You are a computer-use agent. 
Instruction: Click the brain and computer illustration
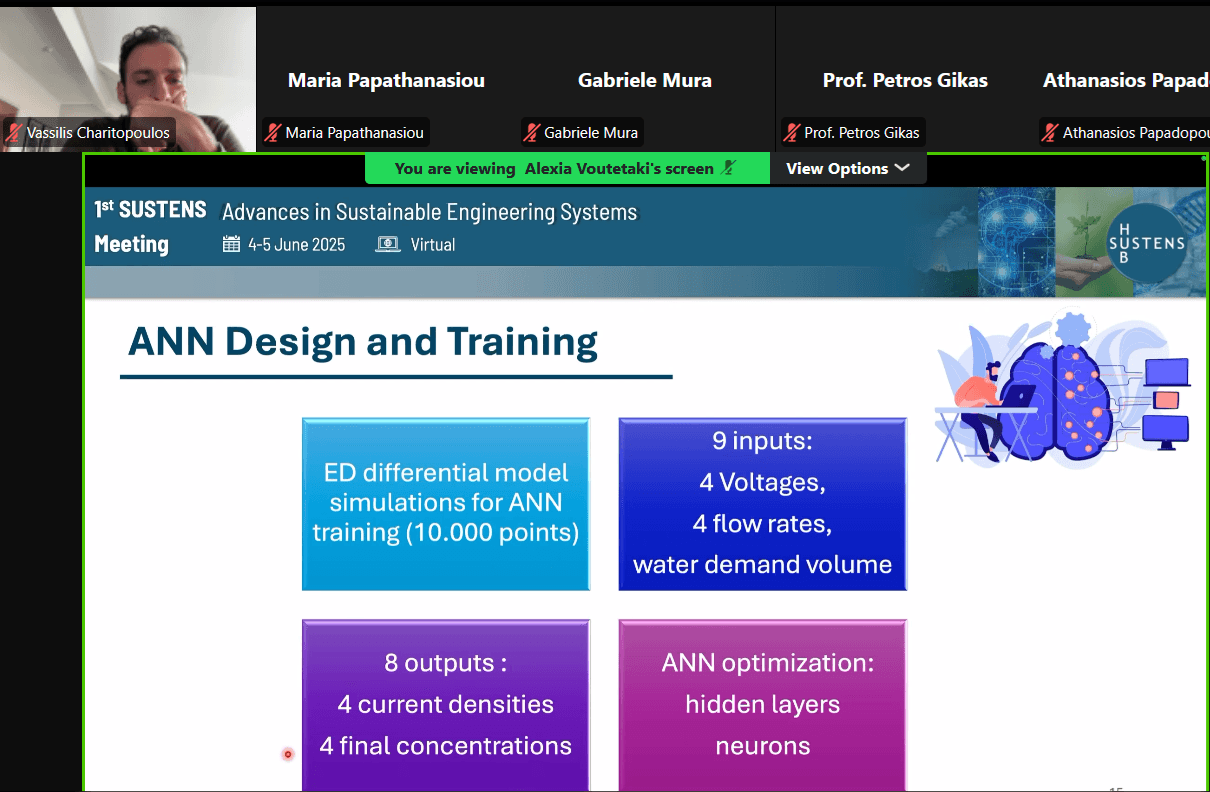pyautogui.click(x=1063, y=390)
